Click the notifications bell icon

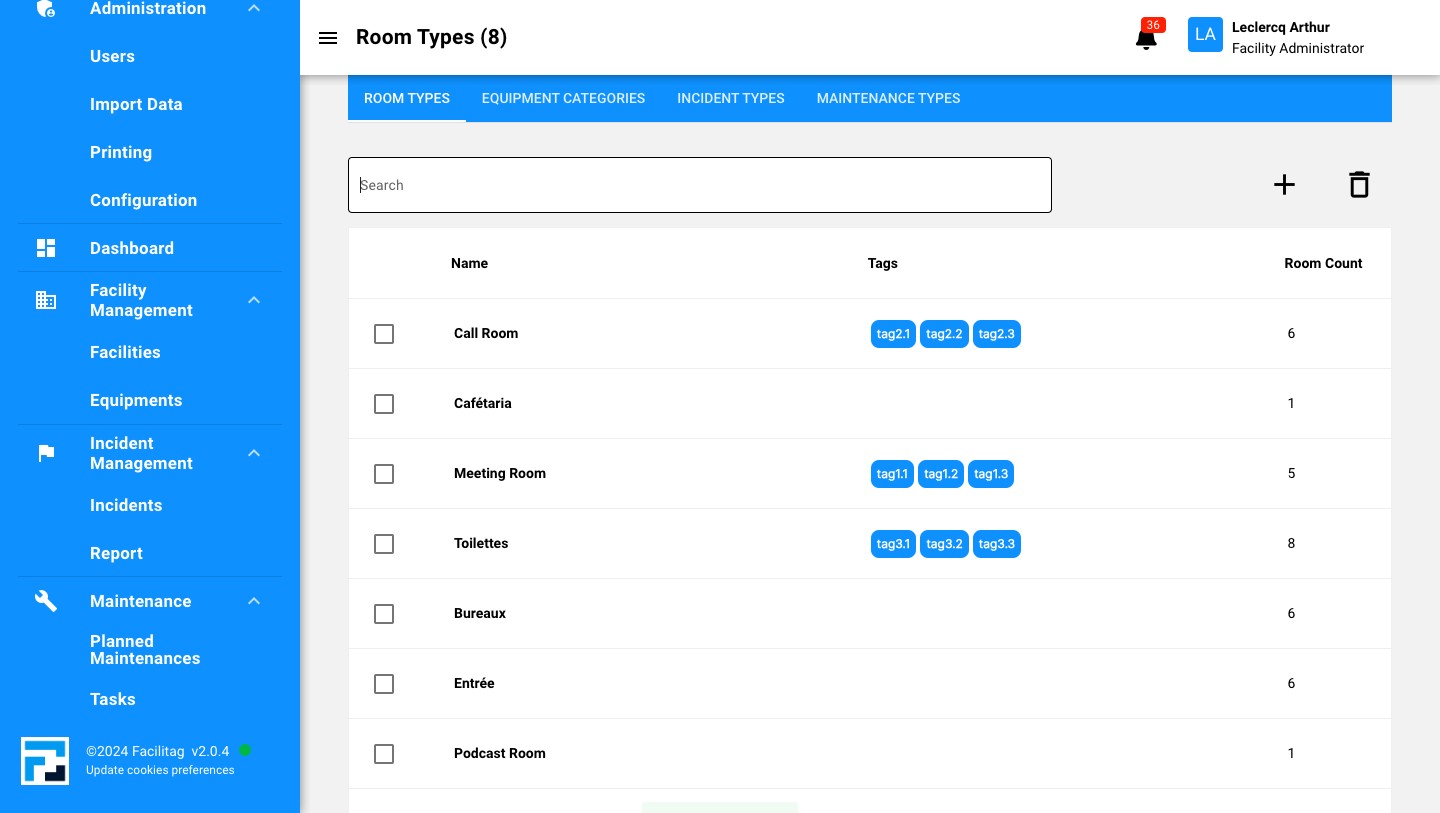coord(1146,38)
